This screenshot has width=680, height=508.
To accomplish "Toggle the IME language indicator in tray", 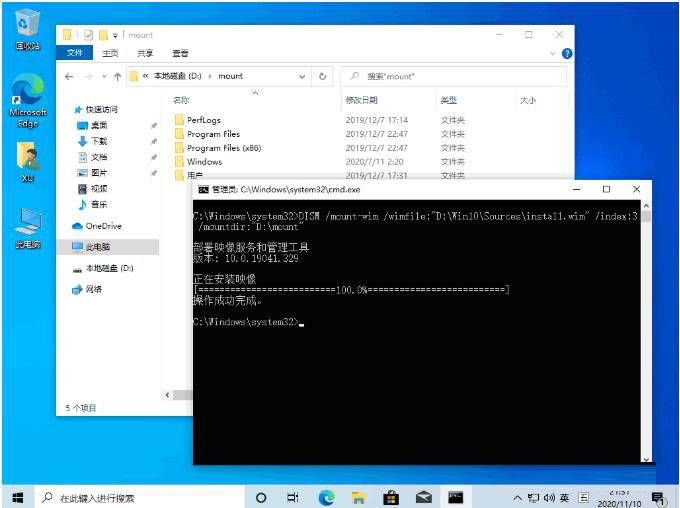I will [x=564, y=498].
